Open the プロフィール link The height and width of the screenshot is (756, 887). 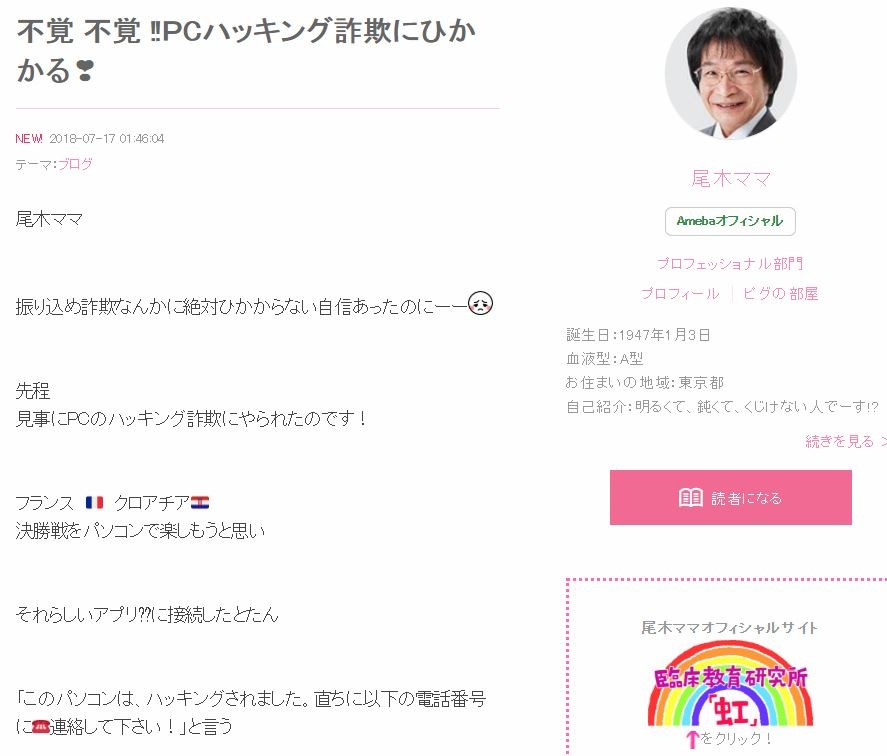coord(680,293)
